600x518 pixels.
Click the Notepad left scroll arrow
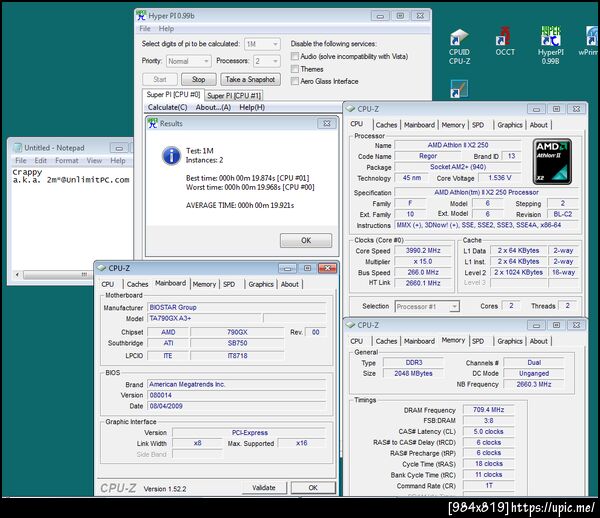point(17,275)
